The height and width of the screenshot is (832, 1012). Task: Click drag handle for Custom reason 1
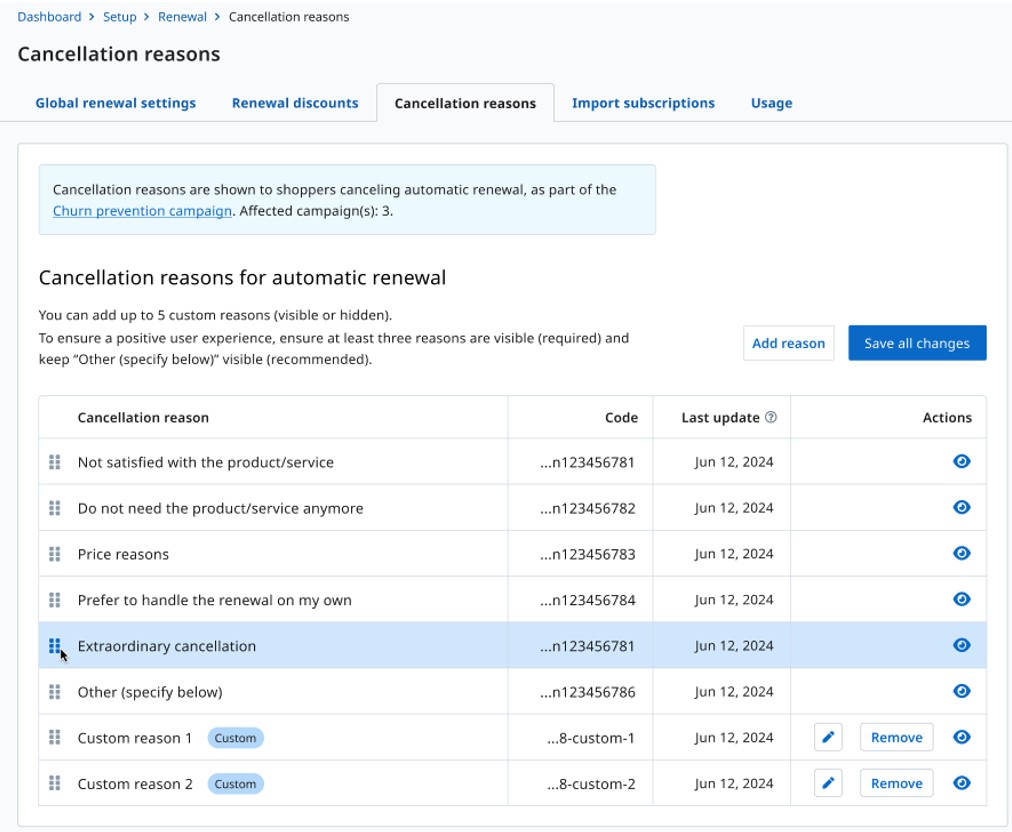(x=55, y=738)
